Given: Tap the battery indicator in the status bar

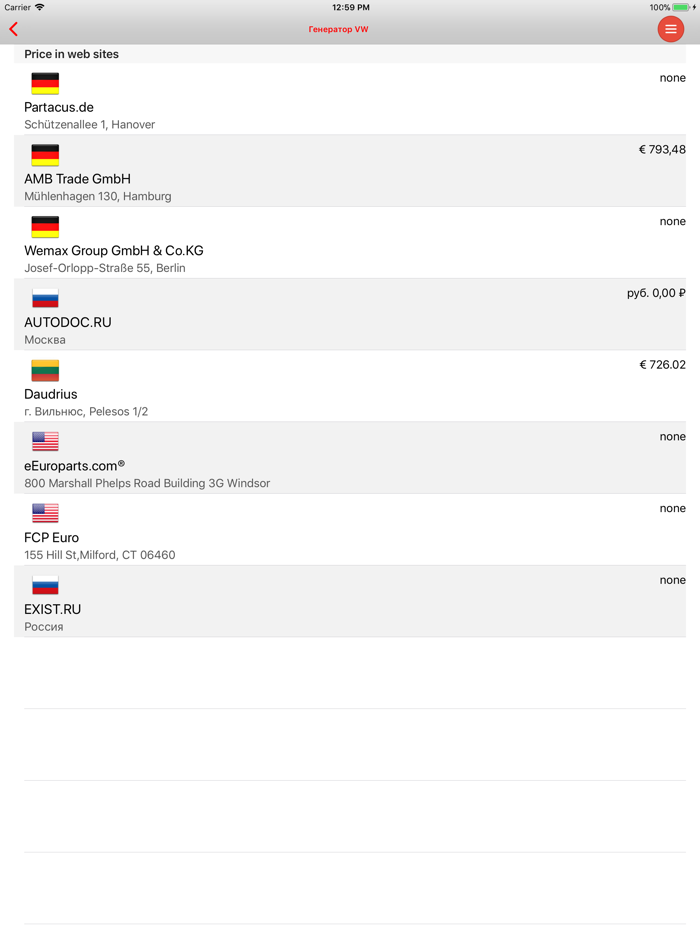Looking at the screenshot, I should [679, 7].
